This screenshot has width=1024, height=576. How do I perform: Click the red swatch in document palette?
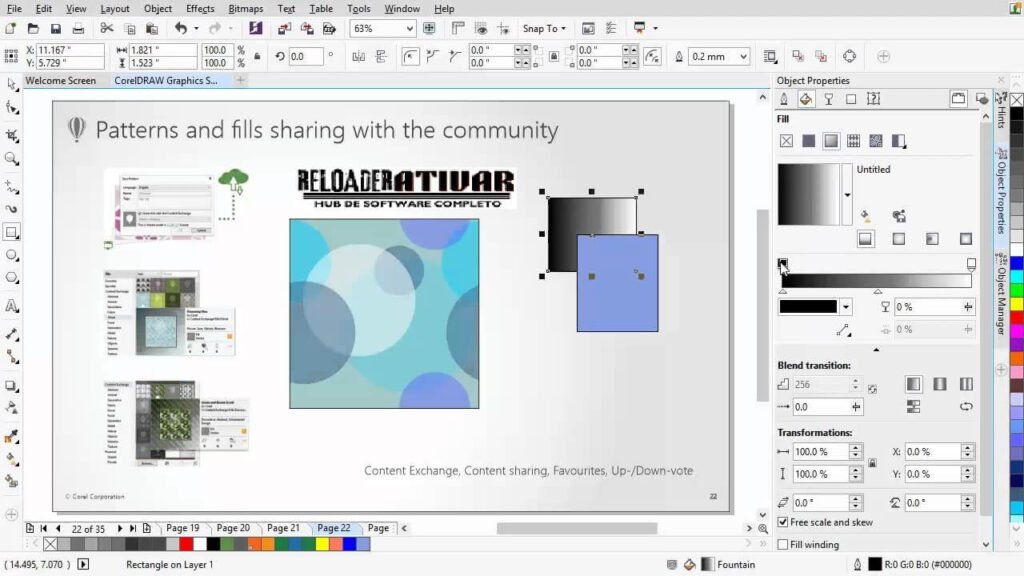point(186,543)
